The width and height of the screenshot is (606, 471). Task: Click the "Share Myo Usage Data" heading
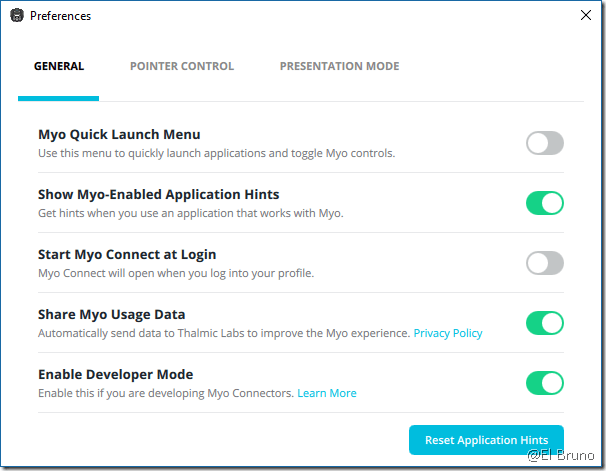111,315
